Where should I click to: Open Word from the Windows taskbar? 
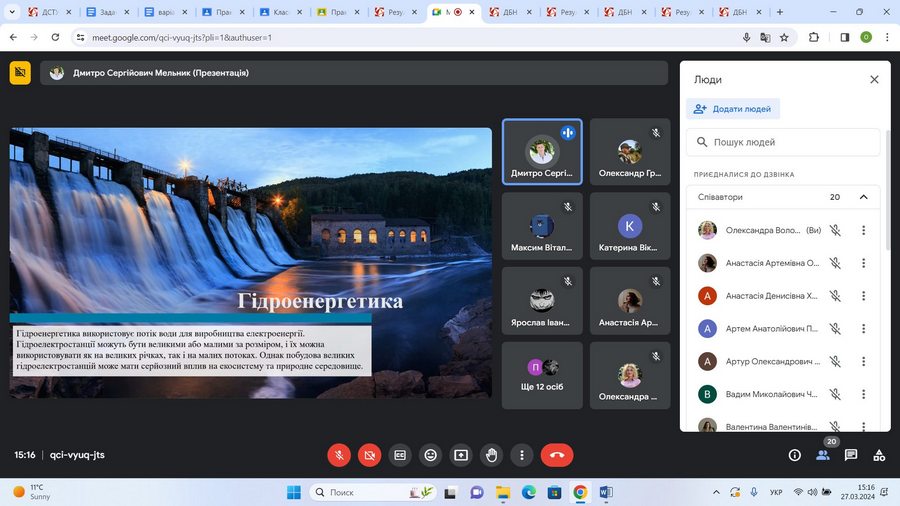coord(606,492)
